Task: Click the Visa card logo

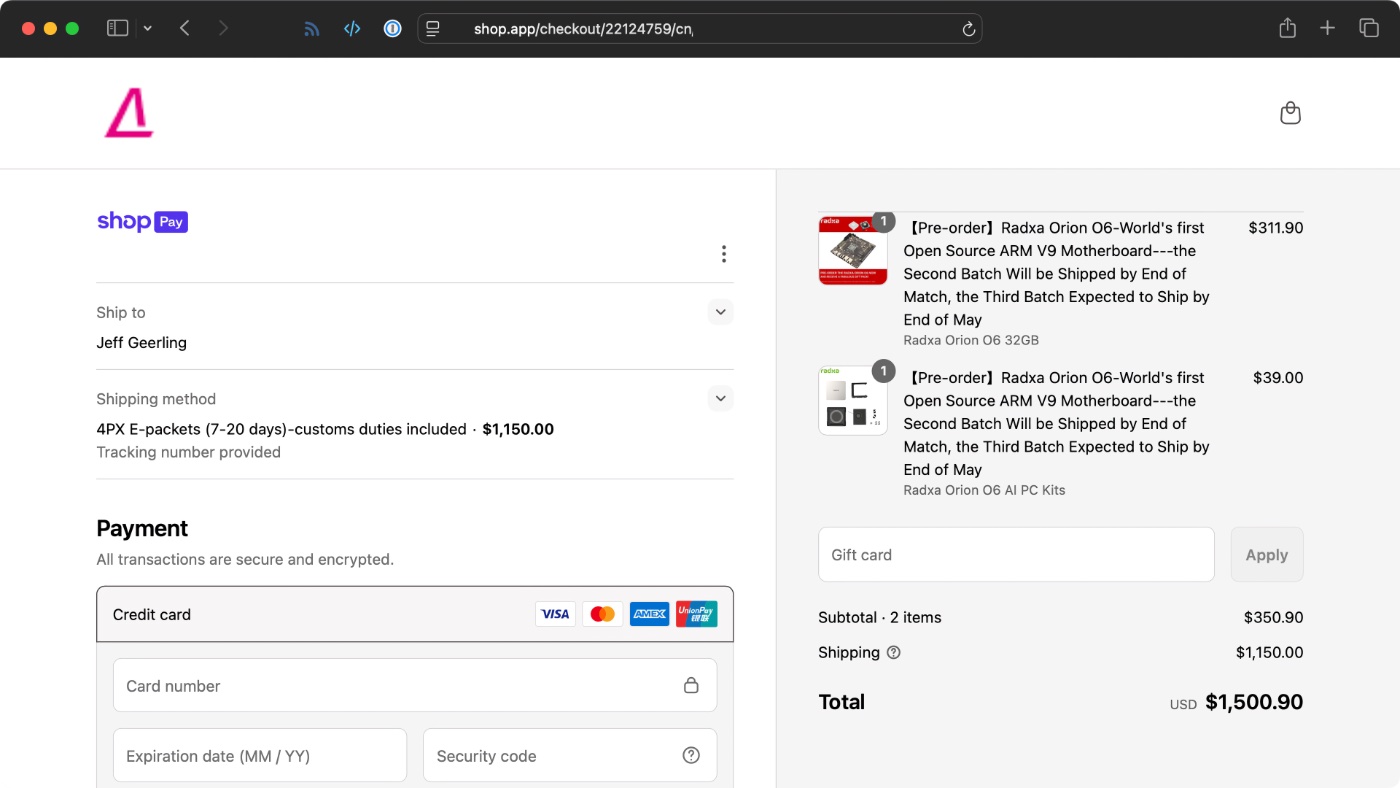Action: tap(555, 614)
